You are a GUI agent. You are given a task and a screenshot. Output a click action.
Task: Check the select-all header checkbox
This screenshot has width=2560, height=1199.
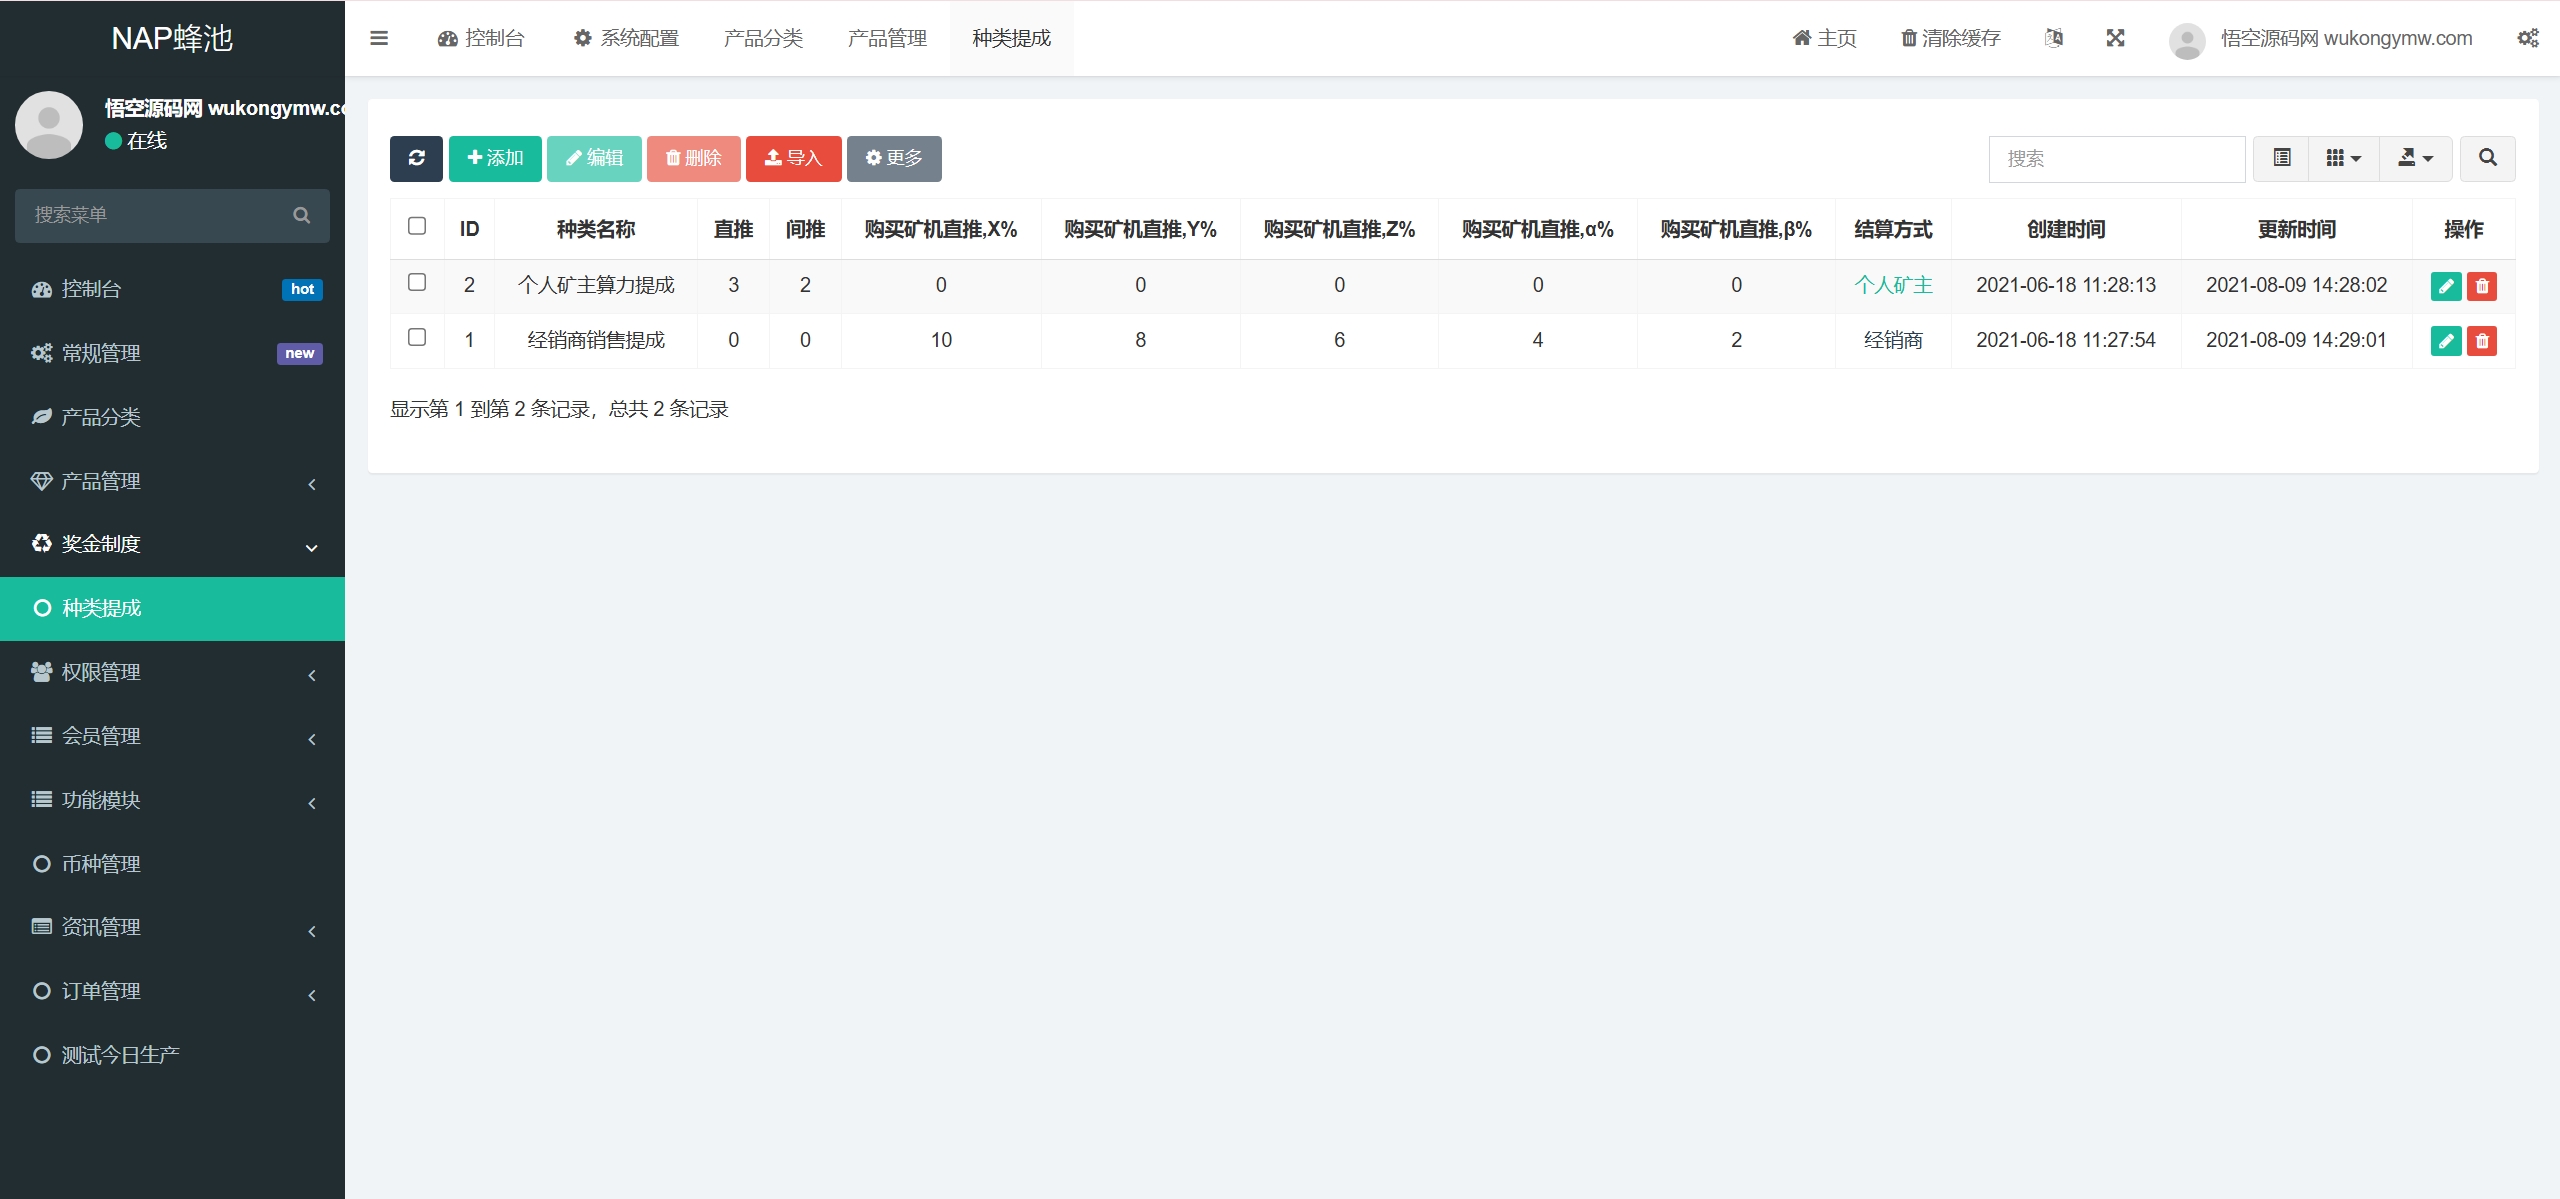pyautogui.click(x=417, y=226)
